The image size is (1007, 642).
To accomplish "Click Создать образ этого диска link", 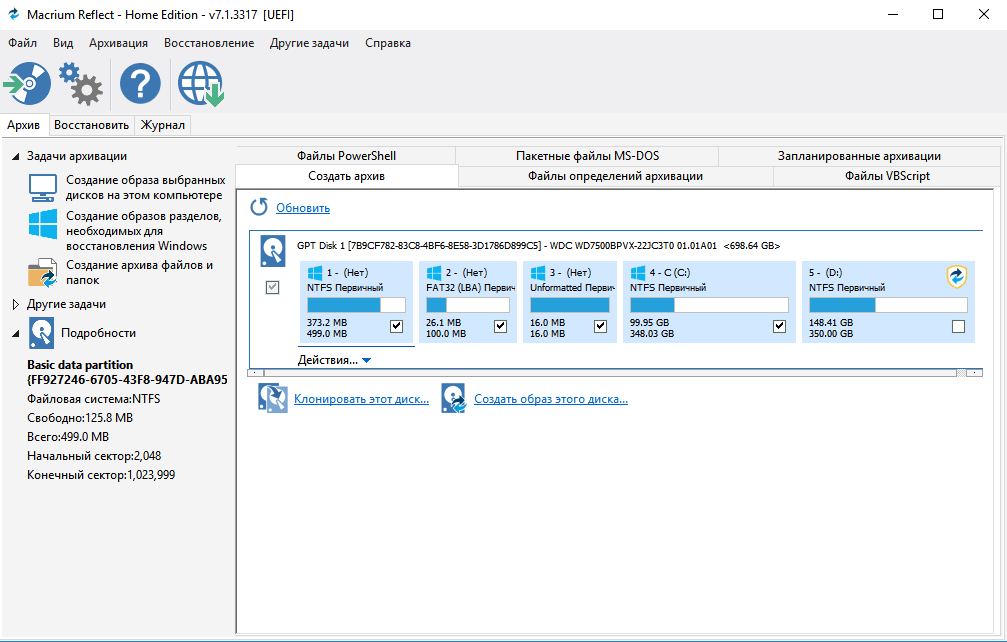I will [551, 399].
